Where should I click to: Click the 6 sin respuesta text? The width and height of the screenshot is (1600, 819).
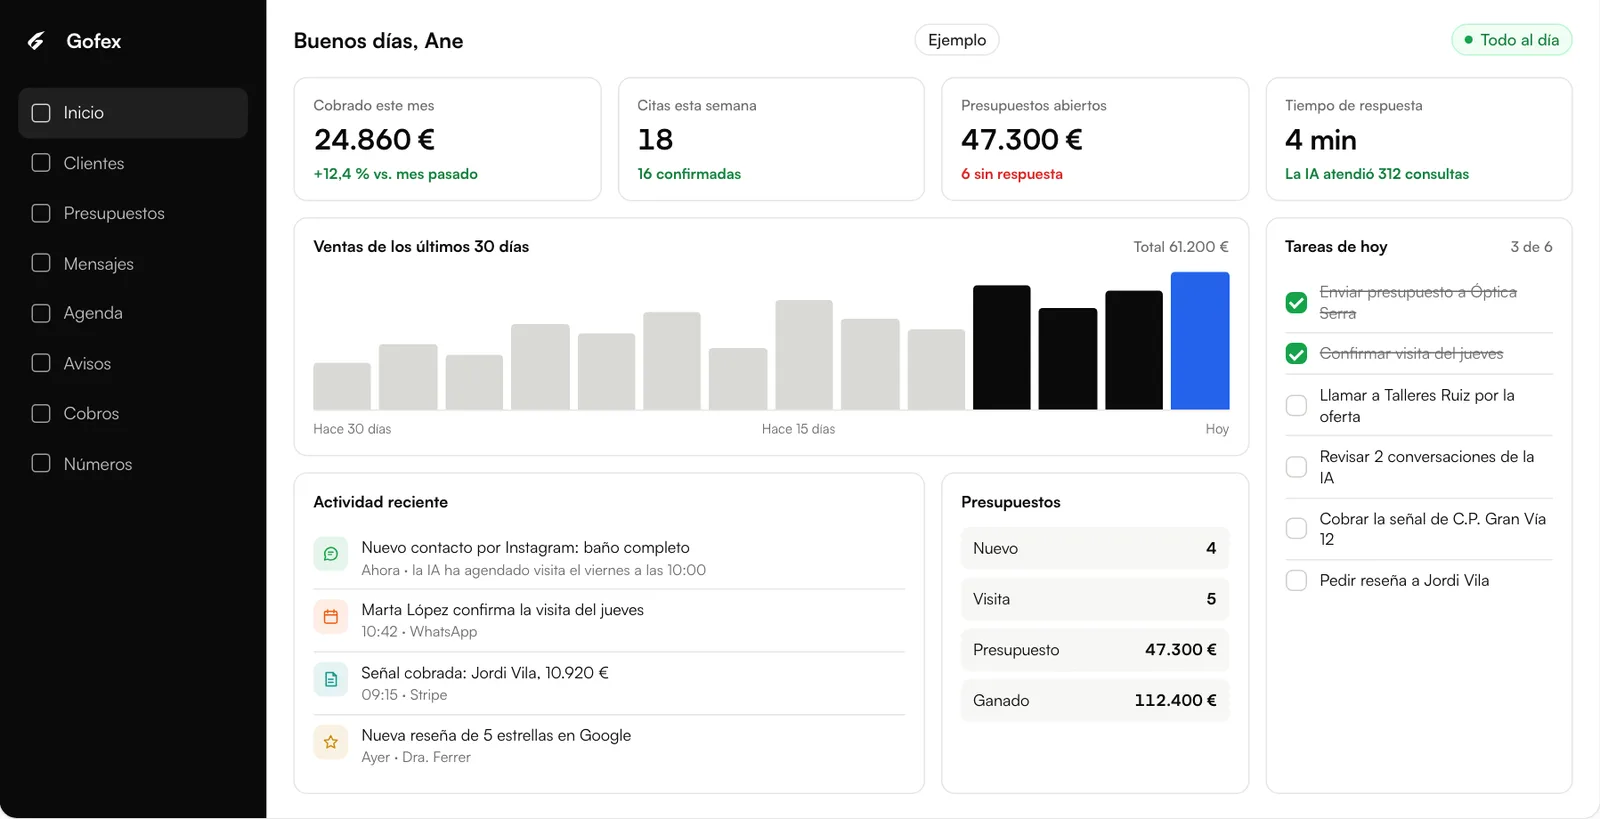[1012, 174]
